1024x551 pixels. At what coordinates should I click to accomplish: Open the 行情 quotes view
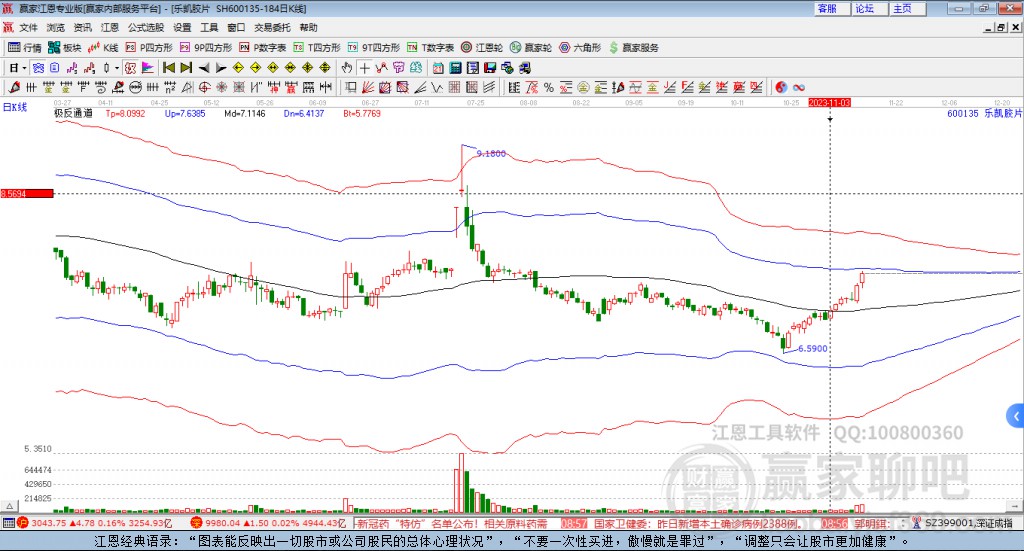pyautogui.click(x=25, y=48)
